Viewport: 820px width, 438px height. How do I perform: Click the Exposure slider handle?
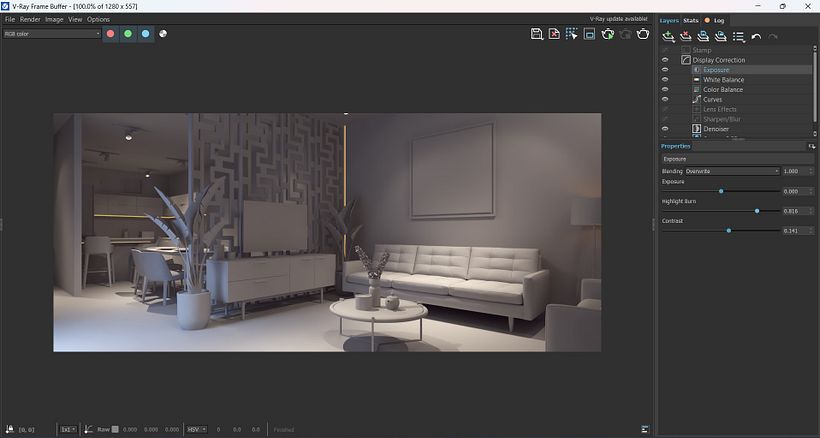click(721, 191)
